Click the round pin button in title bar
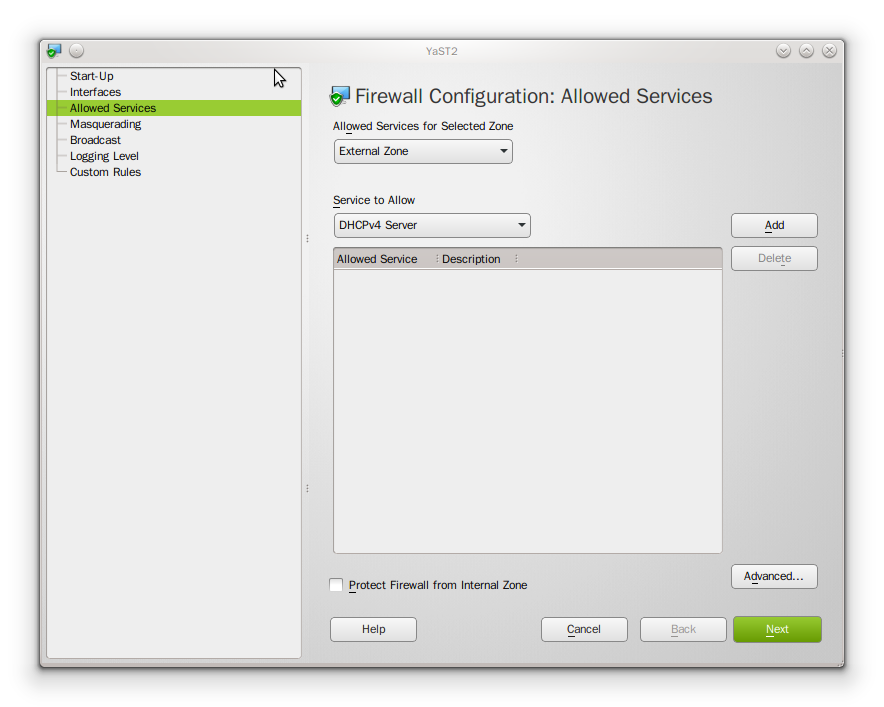The image size is (884, 707). (x=77, y=51)
